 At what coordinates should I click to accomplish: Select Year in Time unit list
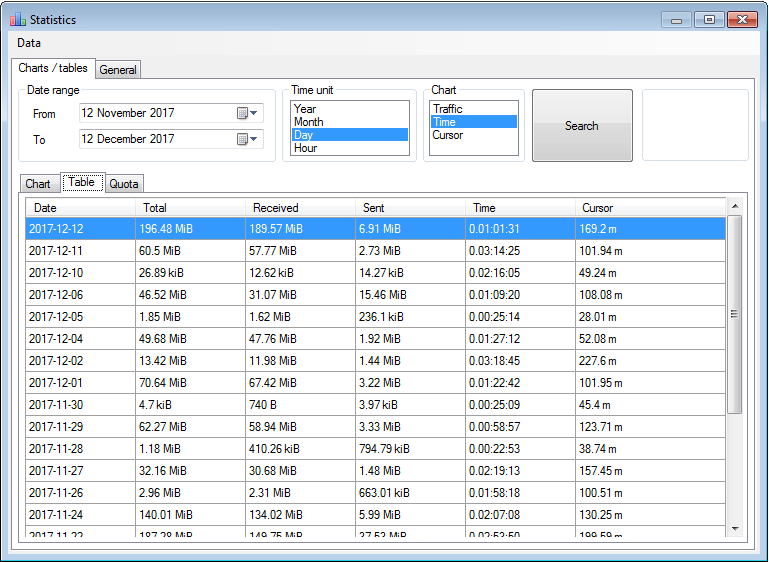click(350, 108)
